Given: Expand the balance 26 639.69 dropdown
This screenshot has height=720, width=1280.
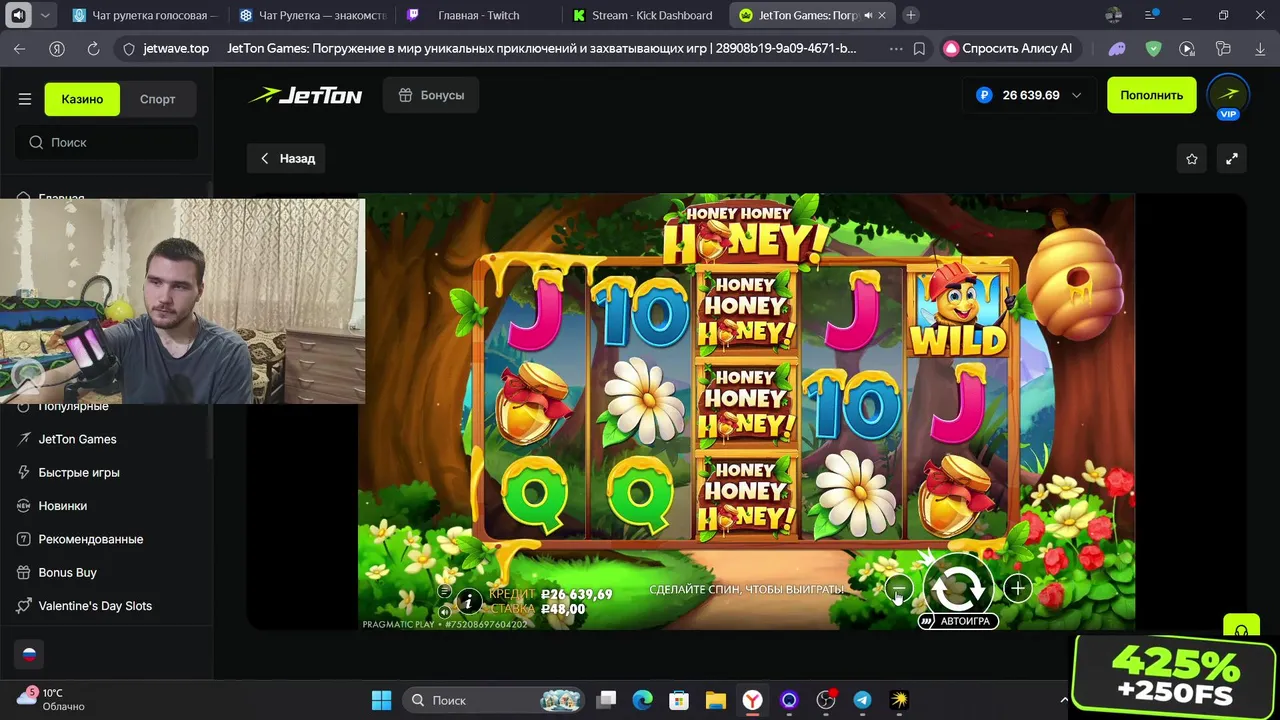Looking at the screenshot, I should tap(1076, 95).
